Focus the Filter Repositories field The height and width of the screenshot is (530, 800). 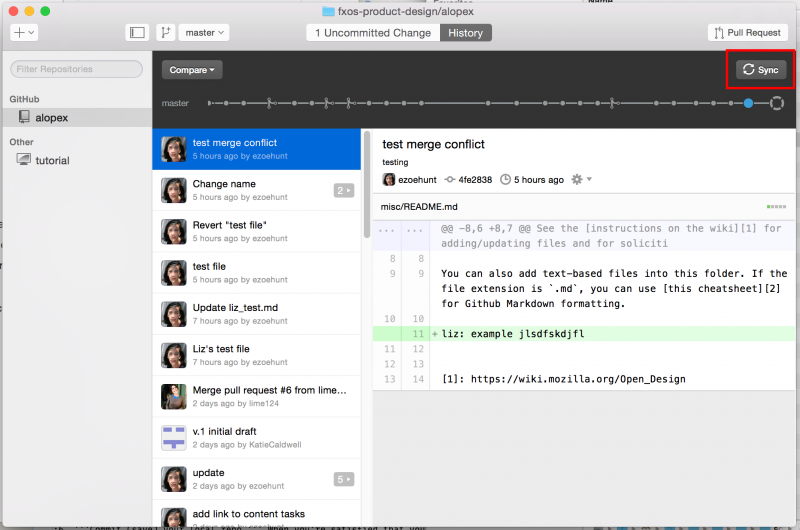(x=77, y=69)
